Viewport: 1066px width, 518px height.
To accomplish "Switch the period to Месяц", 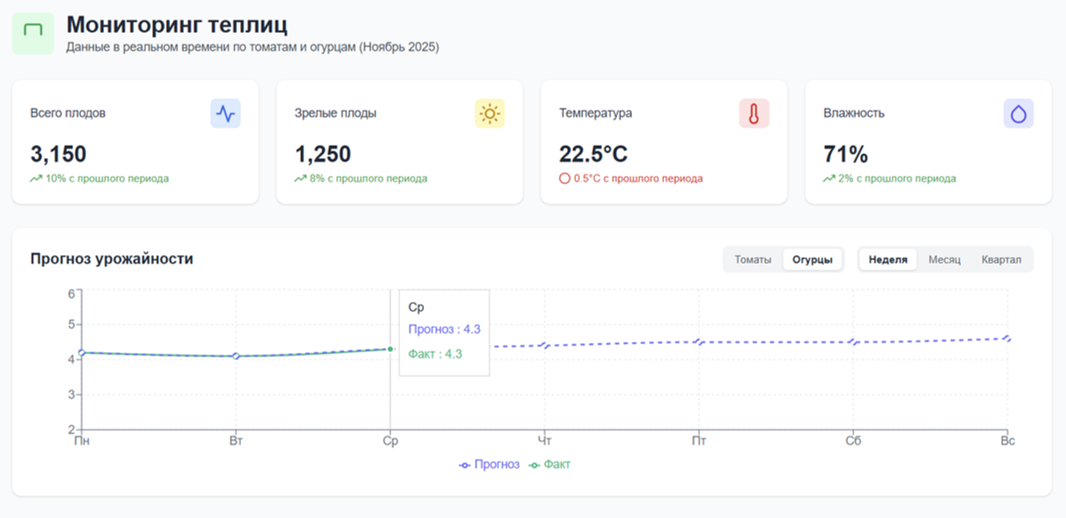I will pos(944,260).
